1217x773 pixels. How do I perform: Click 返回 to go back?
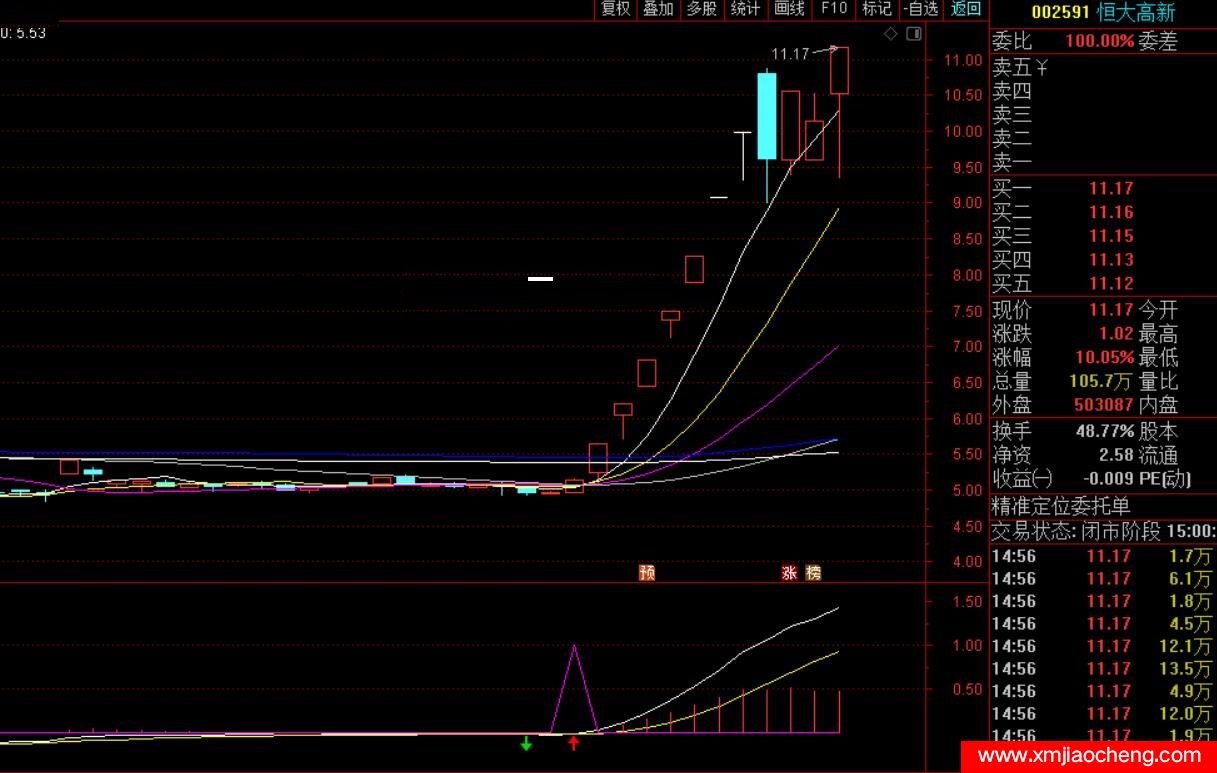coord(966,9)
